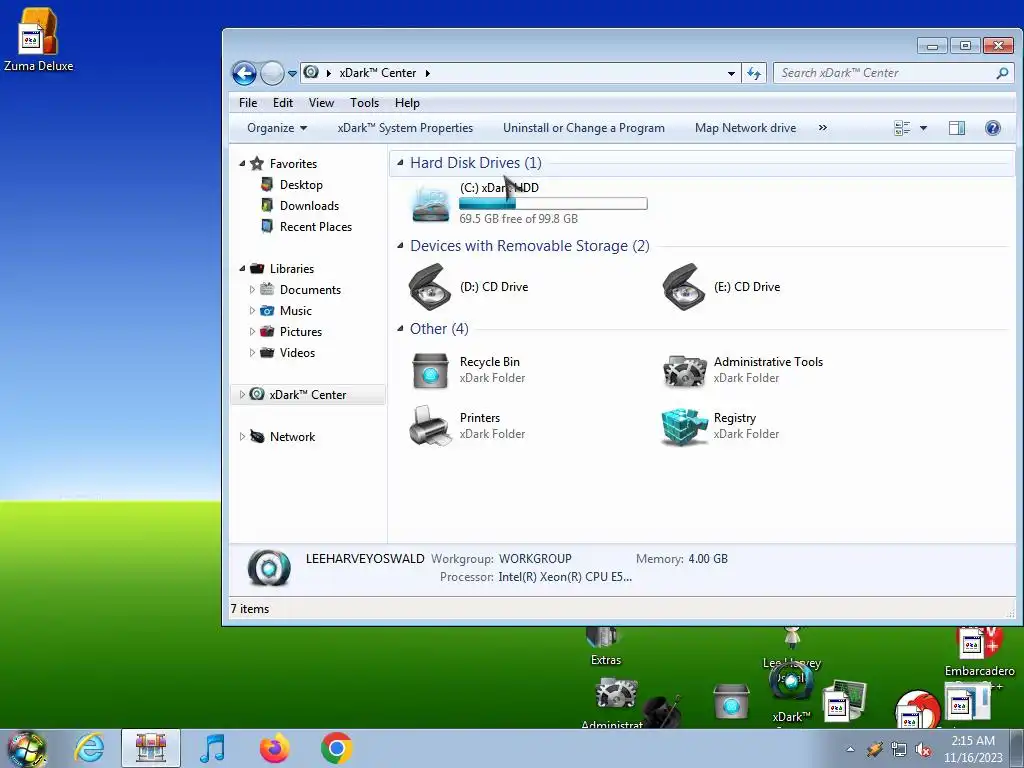
Task: Select Desktop under Favorites
Action: (x=301, y=185)
